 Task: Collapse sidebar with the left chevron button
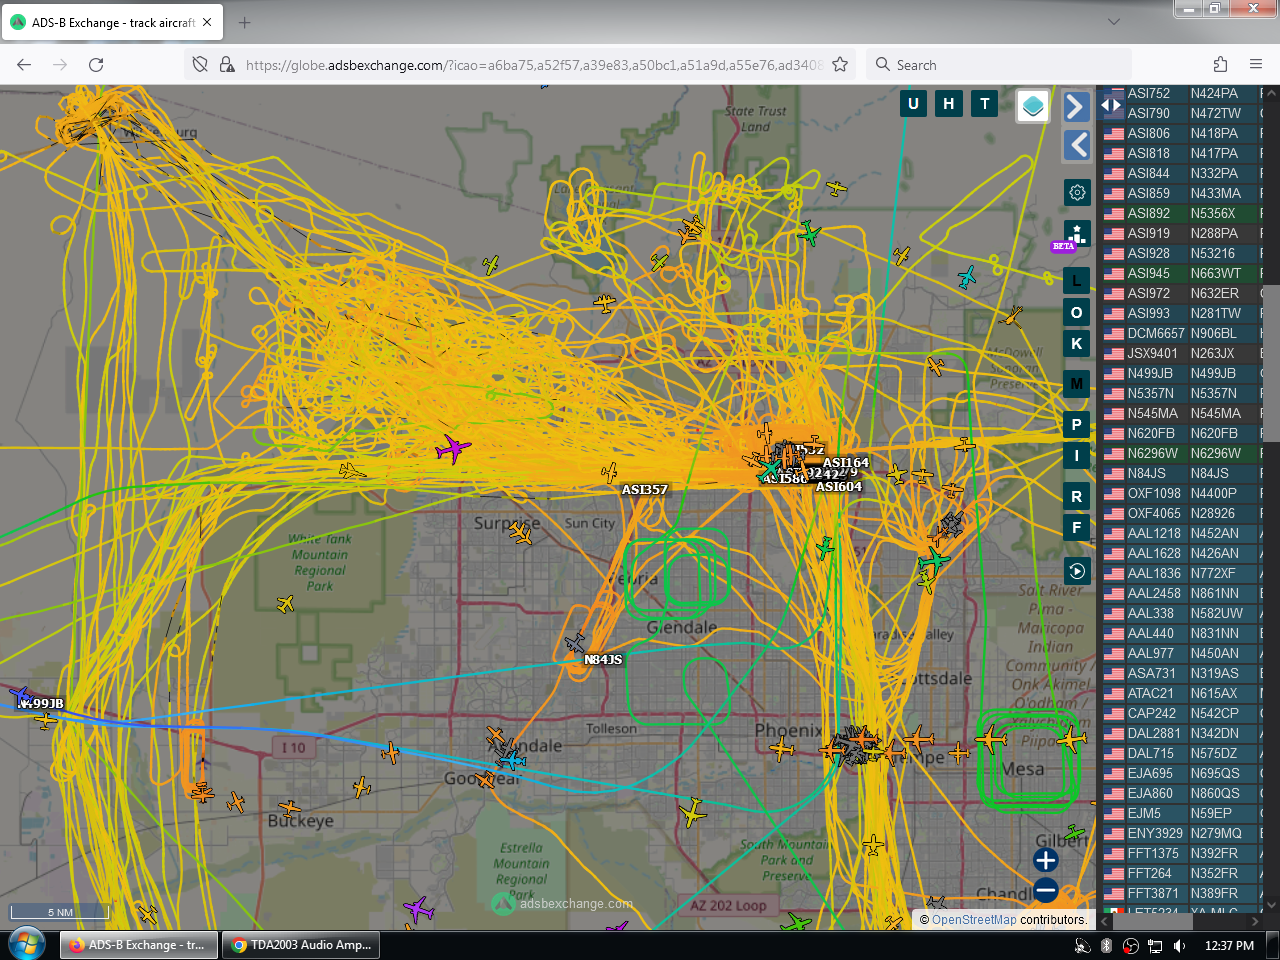point(1076,145)
